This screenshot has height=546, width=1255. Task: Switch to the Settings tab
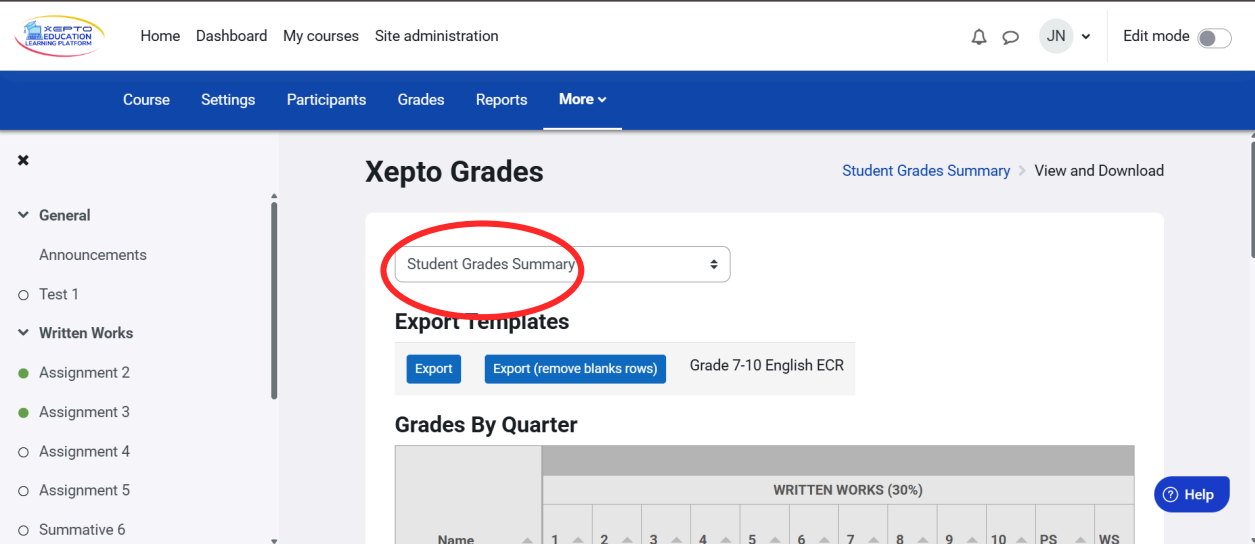tap(228, 100)
